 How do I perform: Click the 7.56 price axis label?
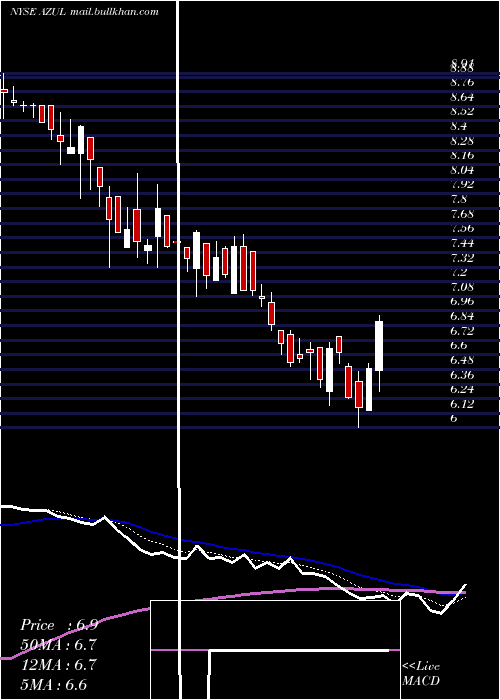pos(462,229)
